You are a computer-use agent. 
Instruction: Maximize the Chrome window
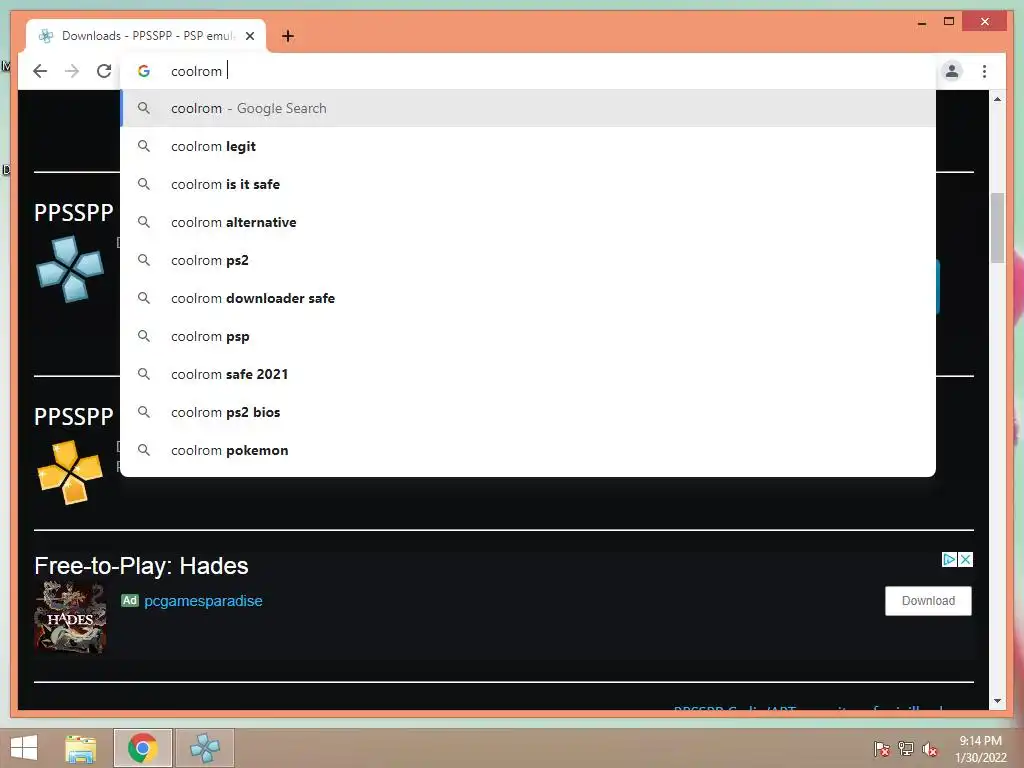949,22
